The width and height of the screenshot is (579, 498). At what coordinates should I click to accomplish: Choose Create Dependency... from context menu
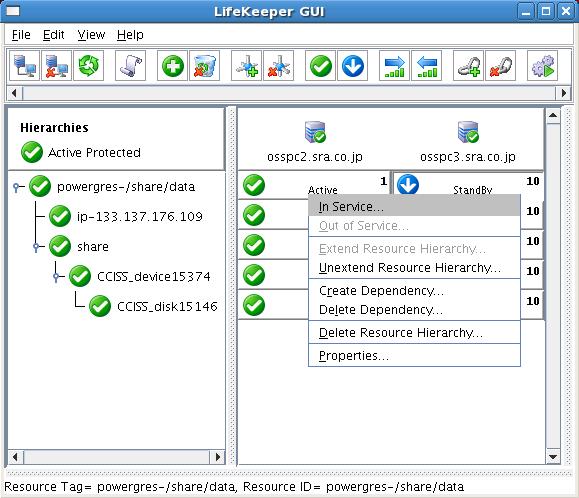pyautogui.click(x=414, y=291)
